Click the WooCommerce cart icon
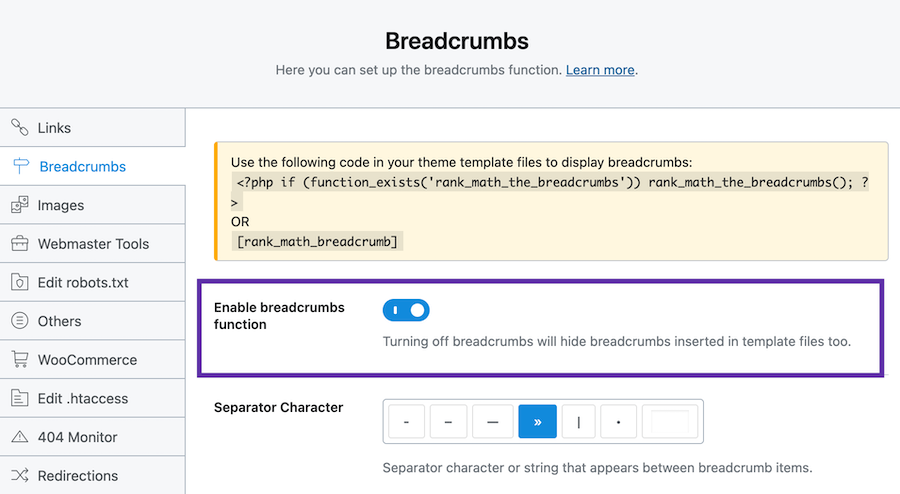This screenshot has height=494, width=900. (x=19, y=359)
